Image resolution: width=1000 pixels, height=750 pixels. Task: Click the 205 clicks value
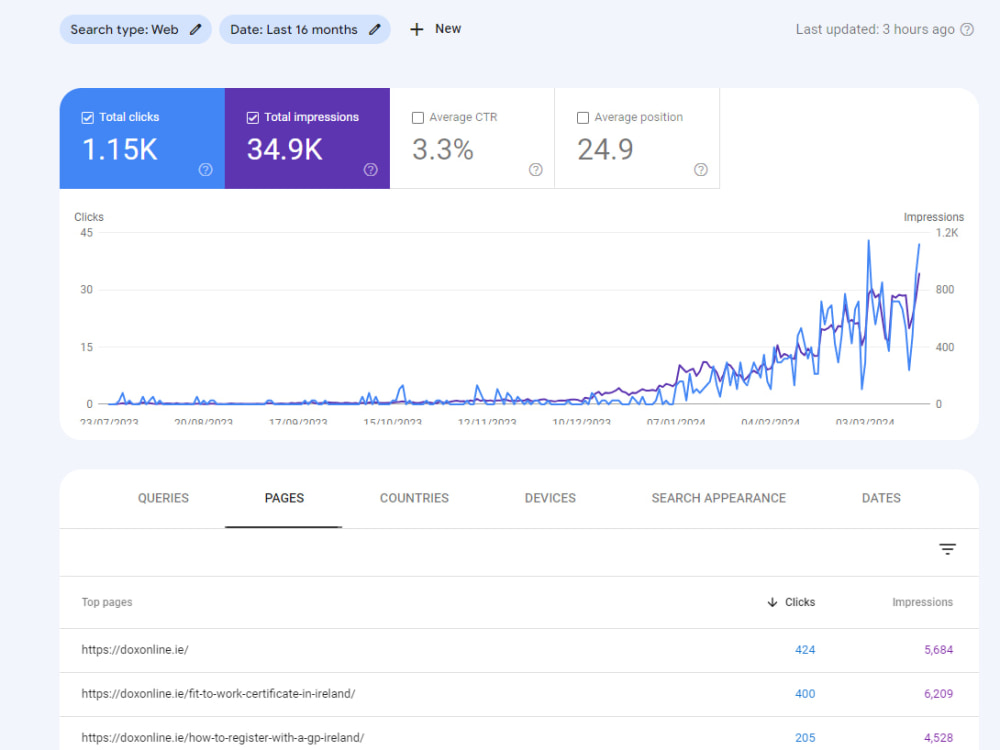click(x=805, y=738)
